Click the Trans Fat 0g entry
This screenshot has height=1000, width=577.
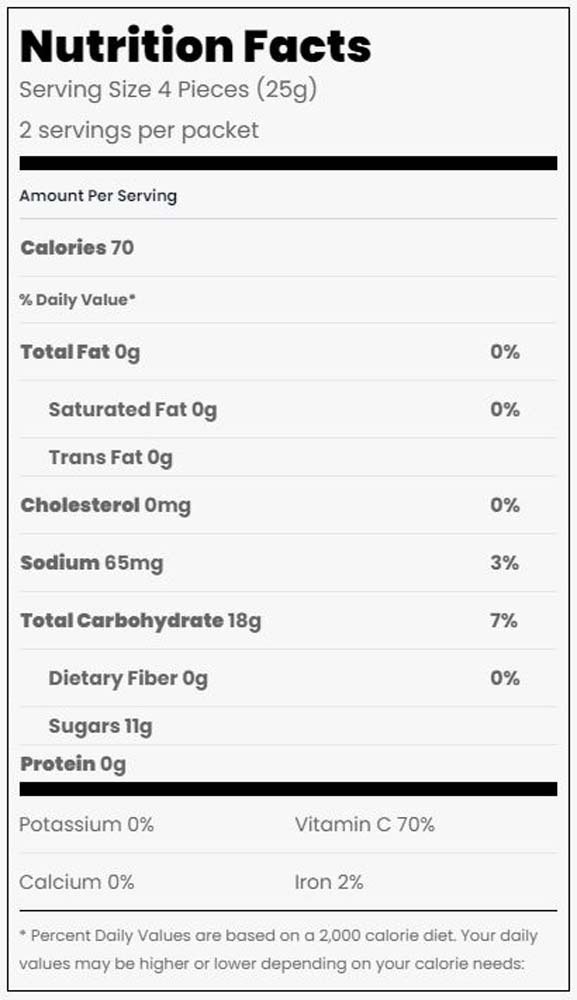tap(111, 457)
